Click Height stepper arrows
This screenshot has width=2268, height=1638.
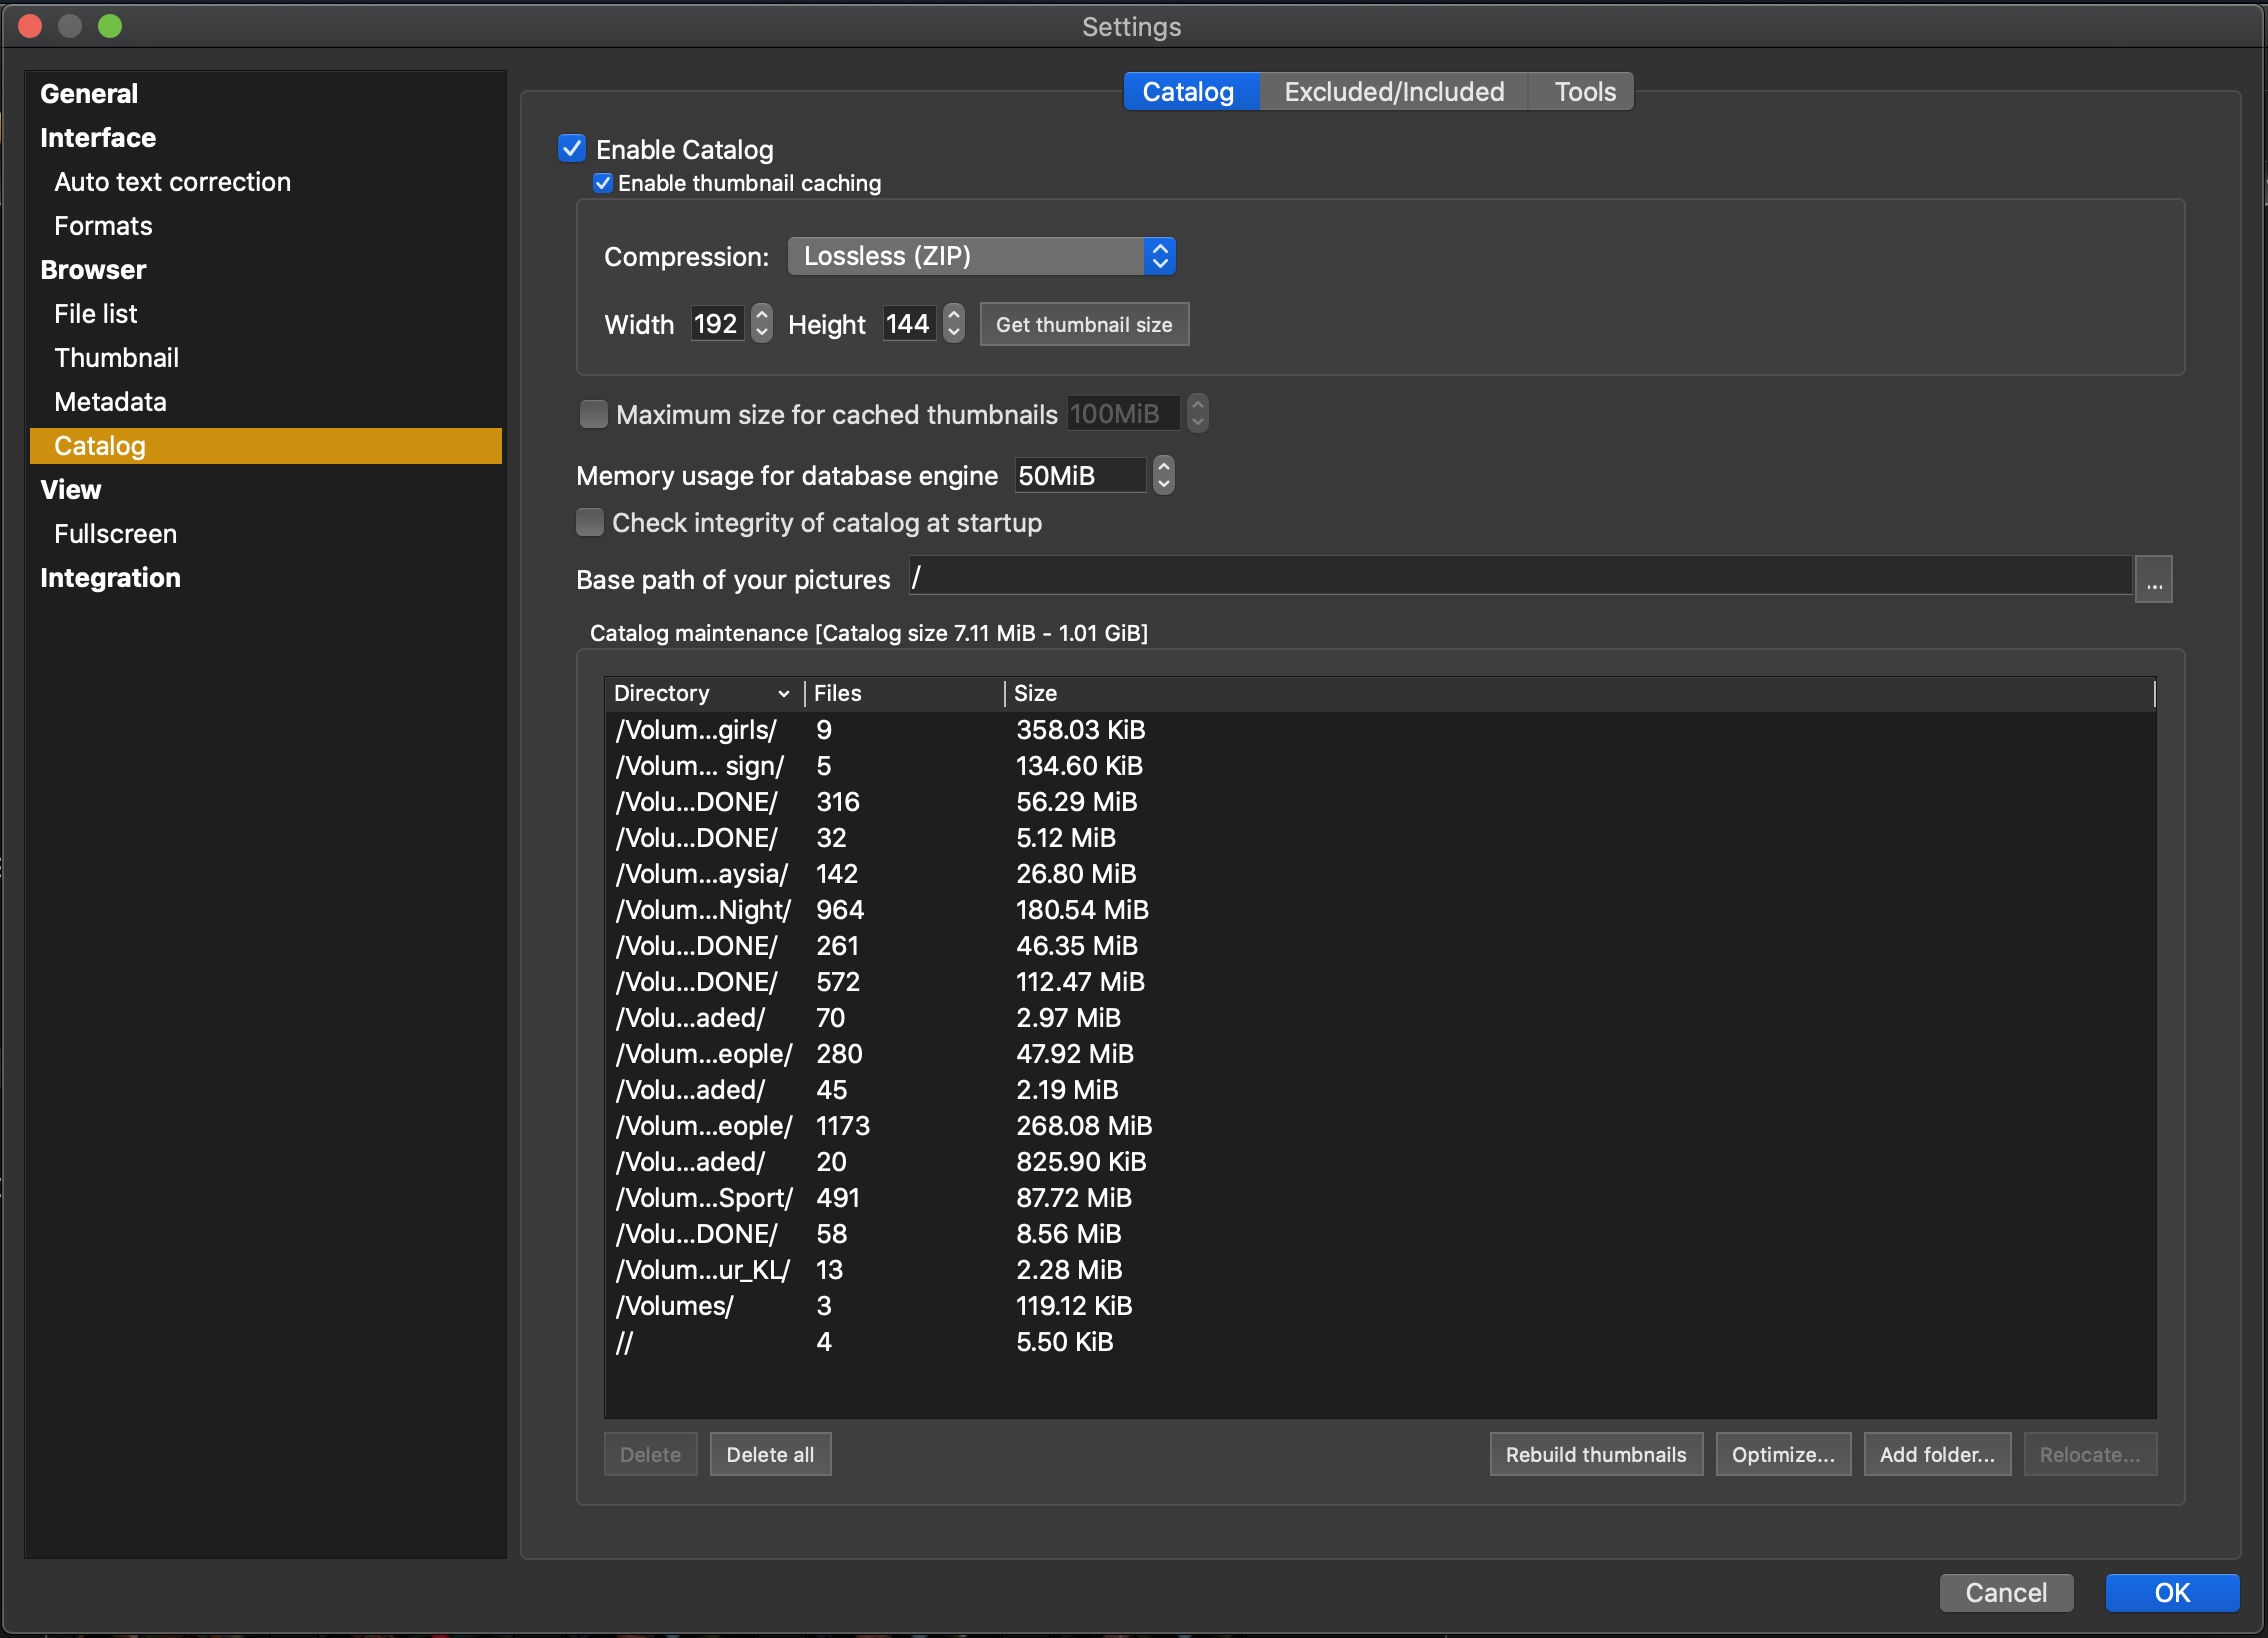pos(954,324)
